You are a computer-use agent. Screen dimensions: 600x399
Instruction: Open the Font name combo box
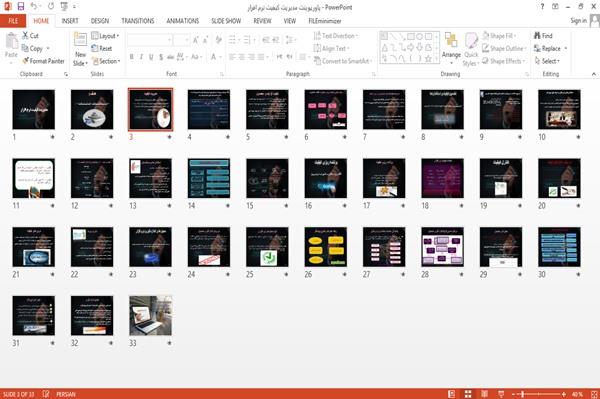pyautogui.click(x=149, y=40)
